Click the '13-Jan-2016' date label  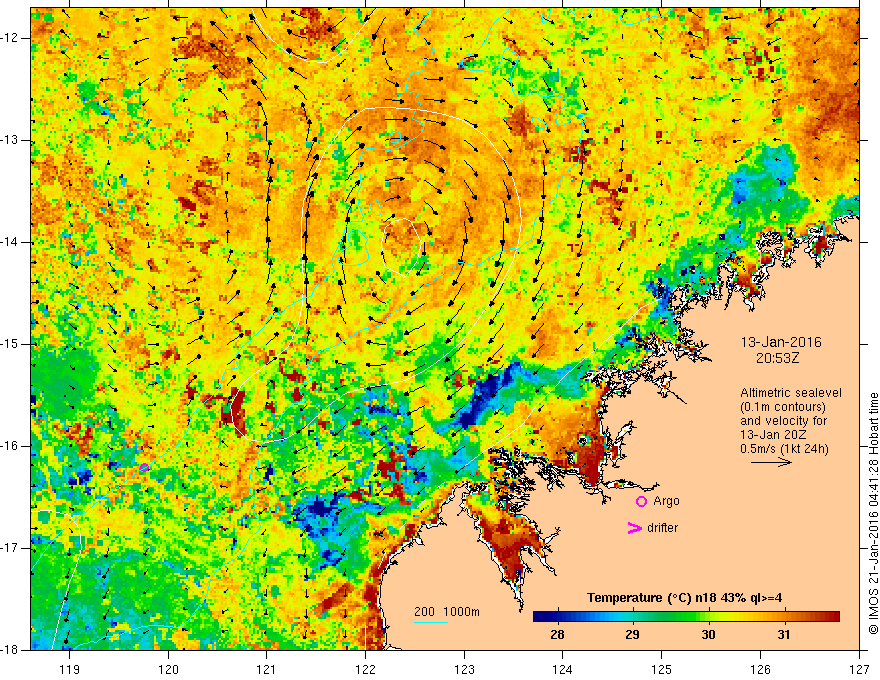[781, 342]
